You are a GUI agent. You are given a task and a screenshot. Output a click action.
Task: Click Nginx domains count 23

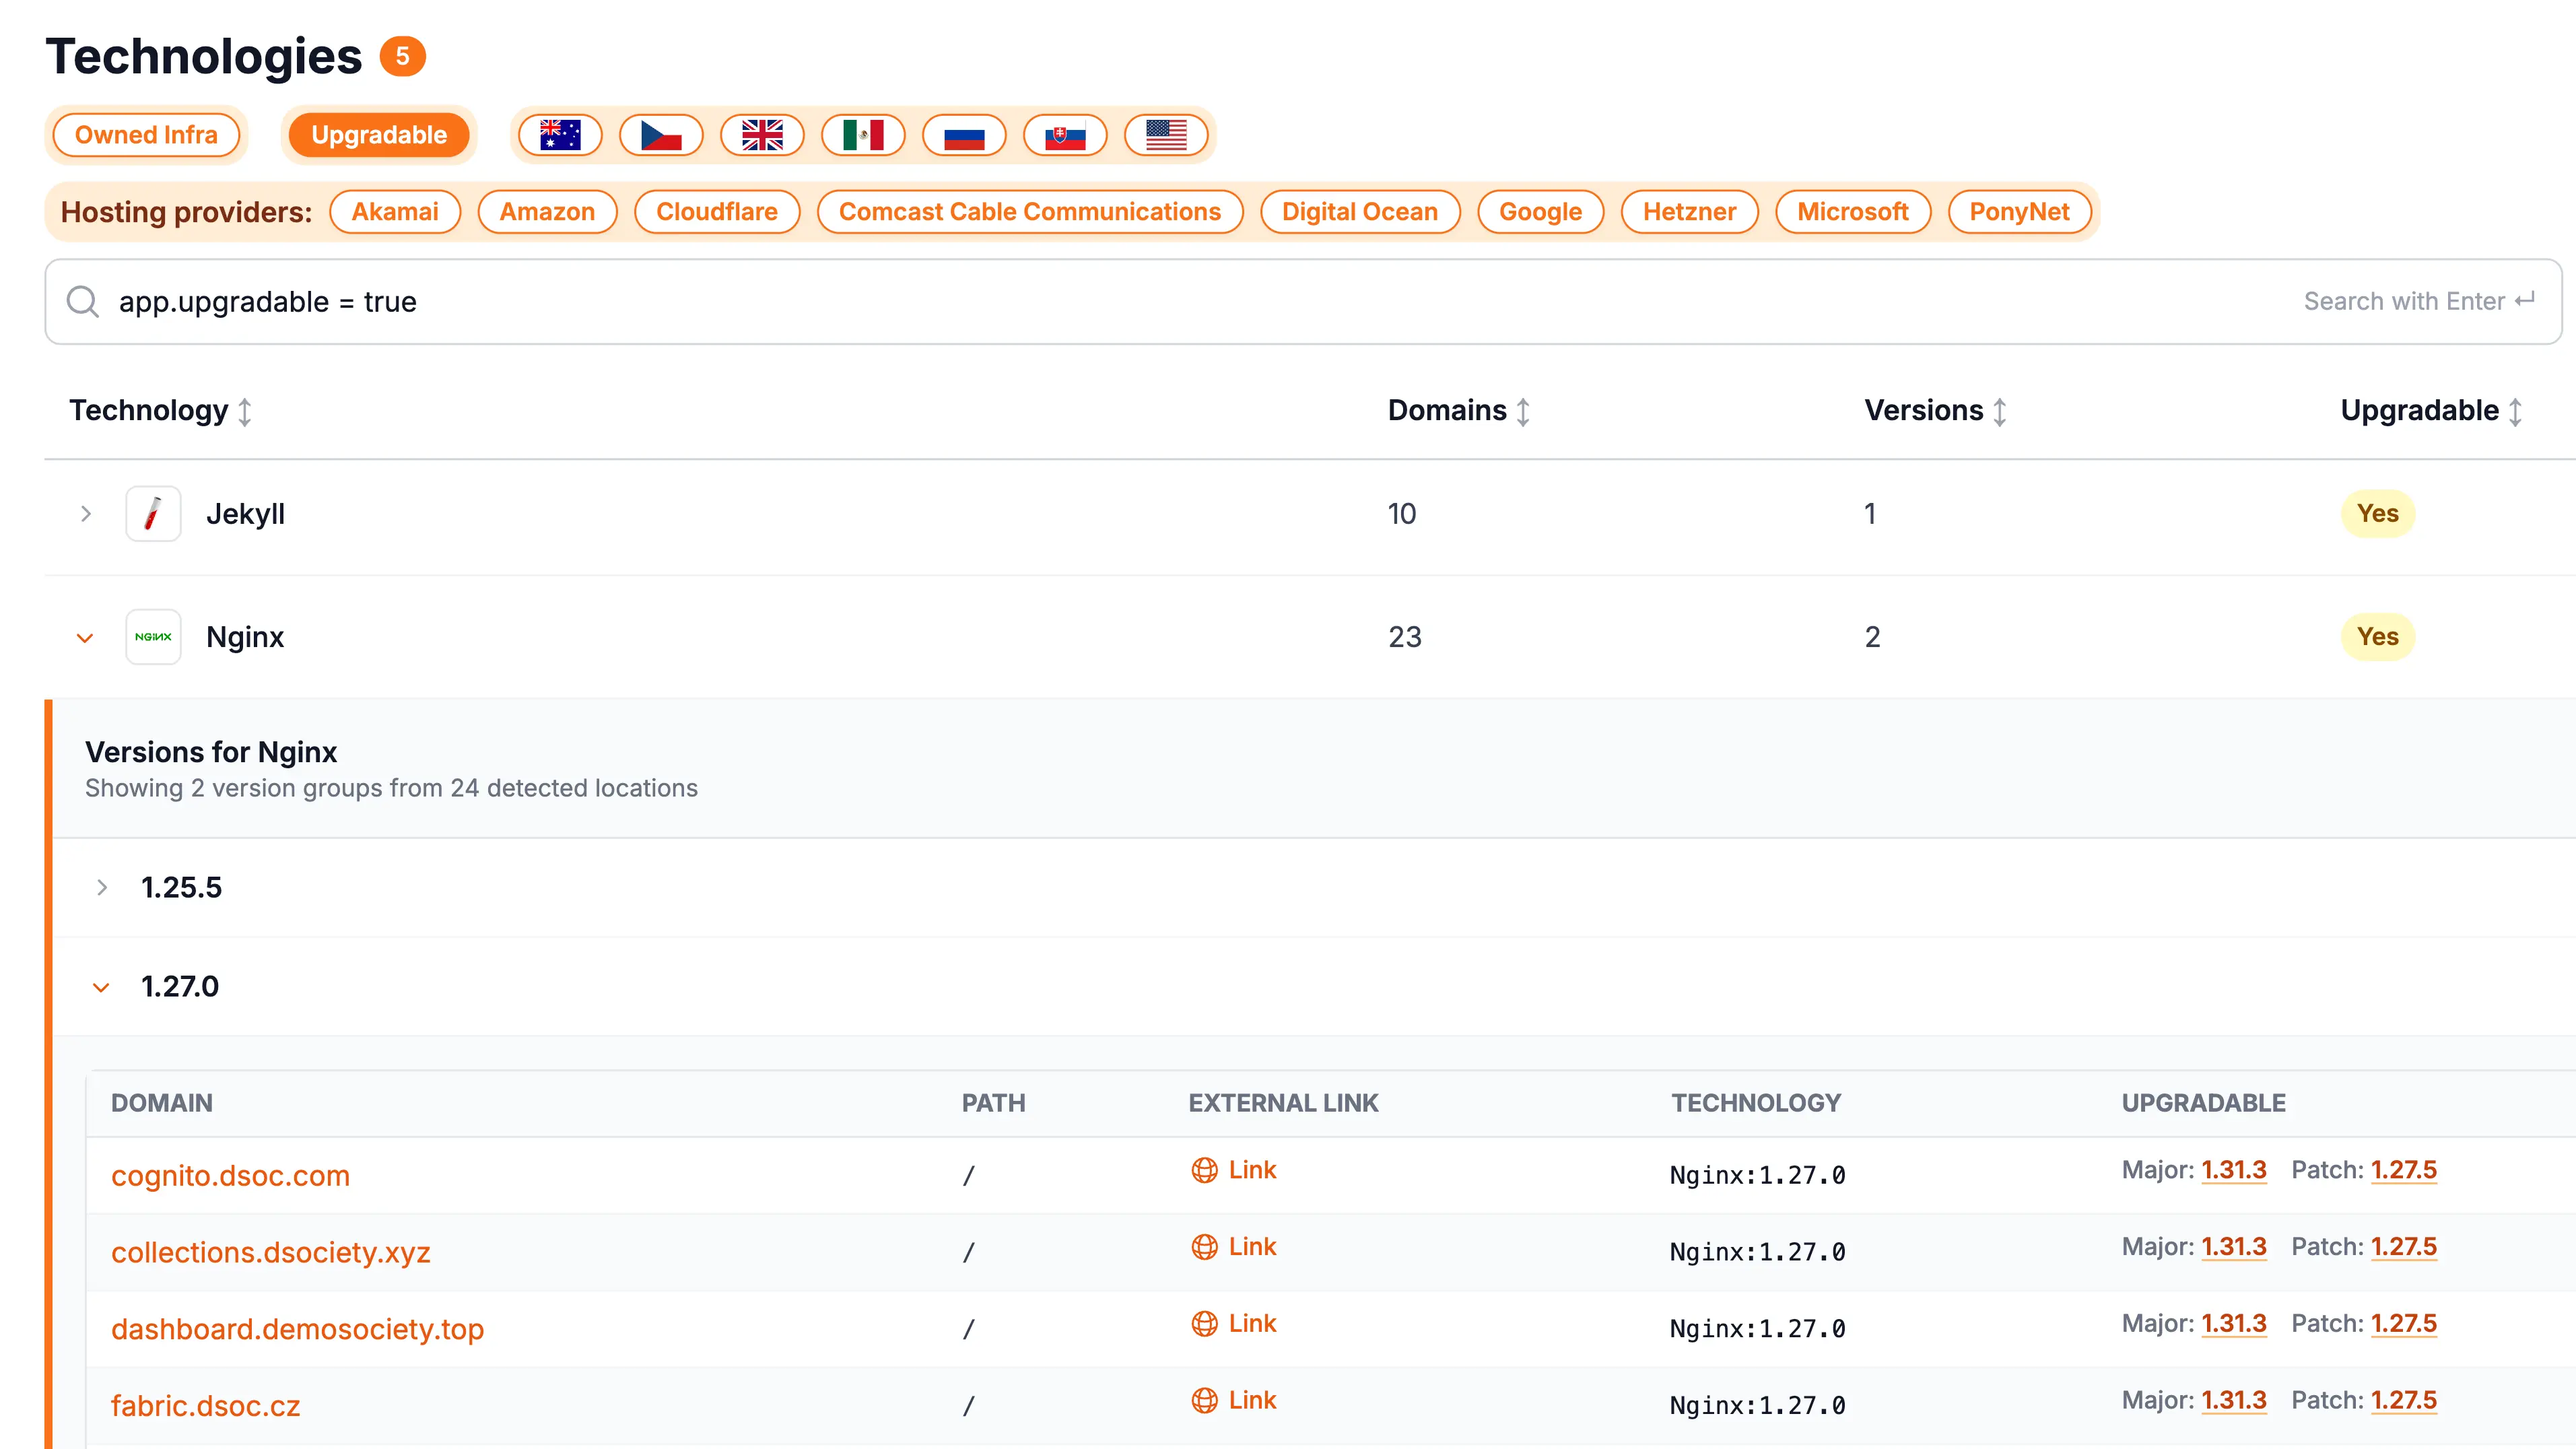coord(1404,637)
